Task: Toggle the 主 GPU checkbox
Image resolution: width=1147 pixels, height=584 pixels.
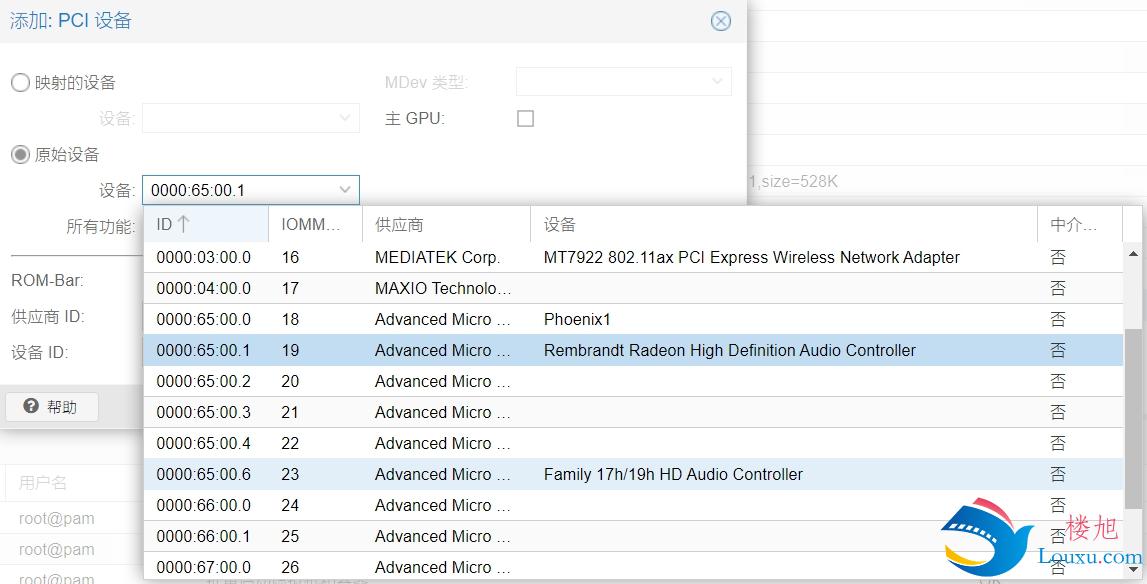Action: click(525, 119)
